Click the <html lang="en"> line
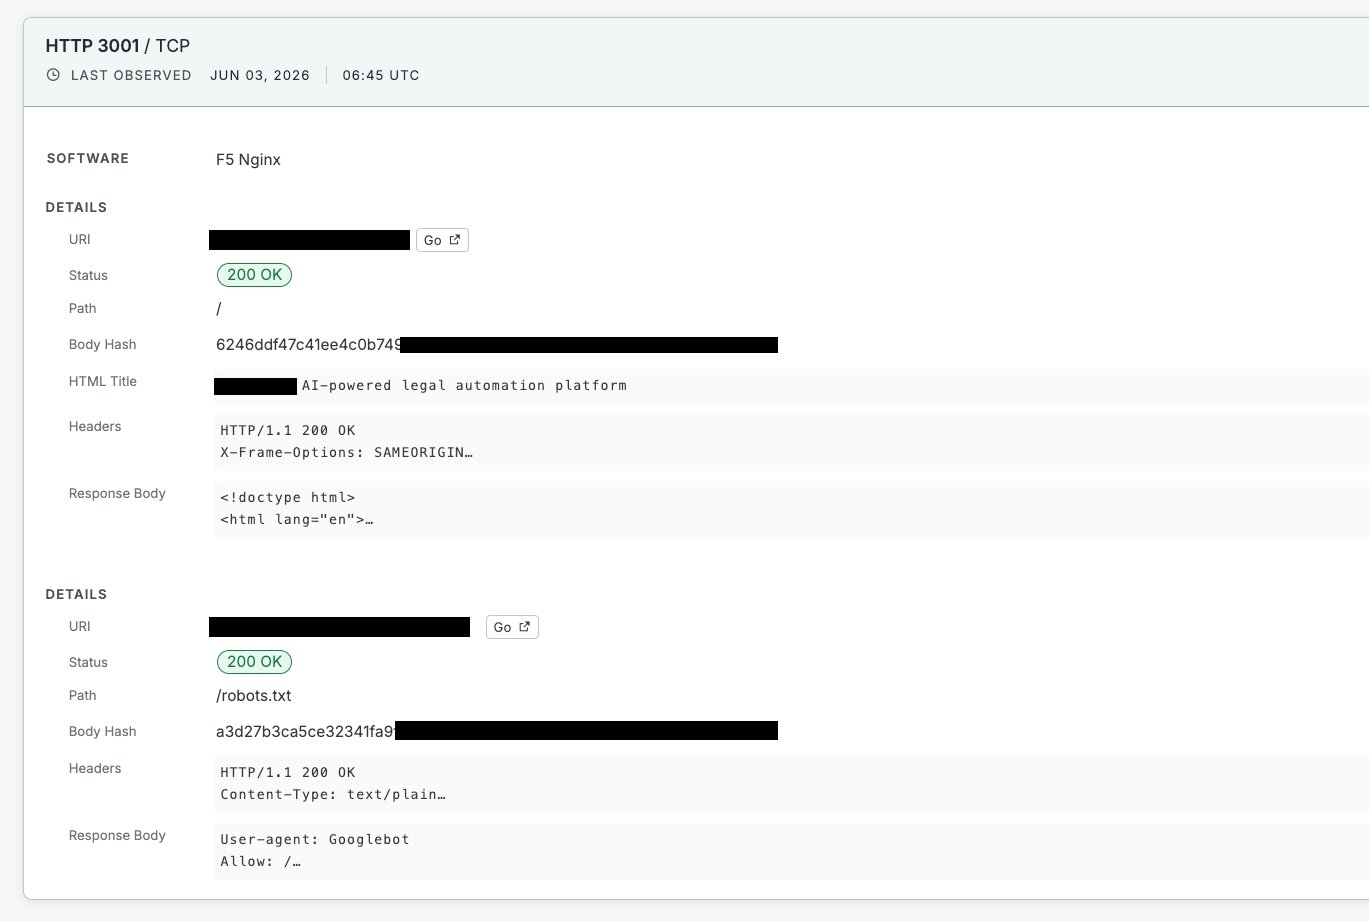 pyautogui.click(x=297, y=519)
